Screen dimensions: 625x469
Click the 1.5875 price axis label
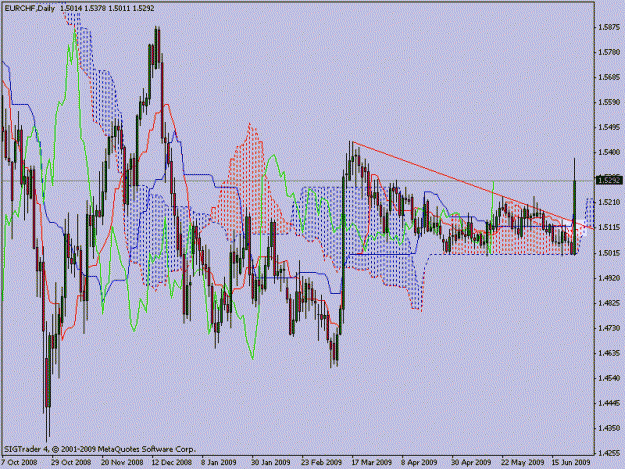(x=609, y=27)
